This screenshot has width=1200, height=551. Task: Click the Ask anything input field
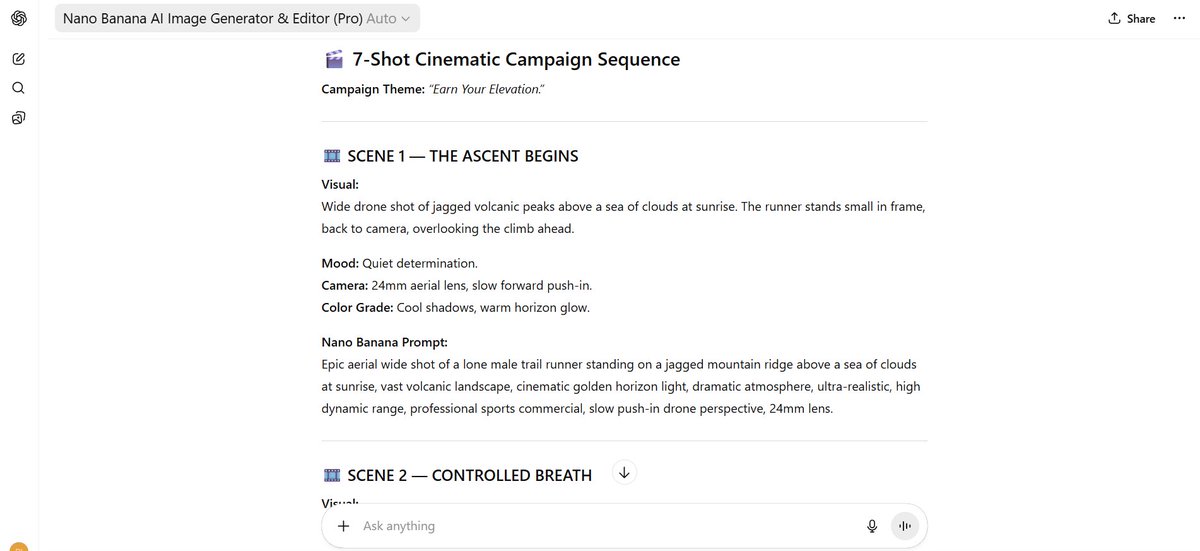point(600,526)
